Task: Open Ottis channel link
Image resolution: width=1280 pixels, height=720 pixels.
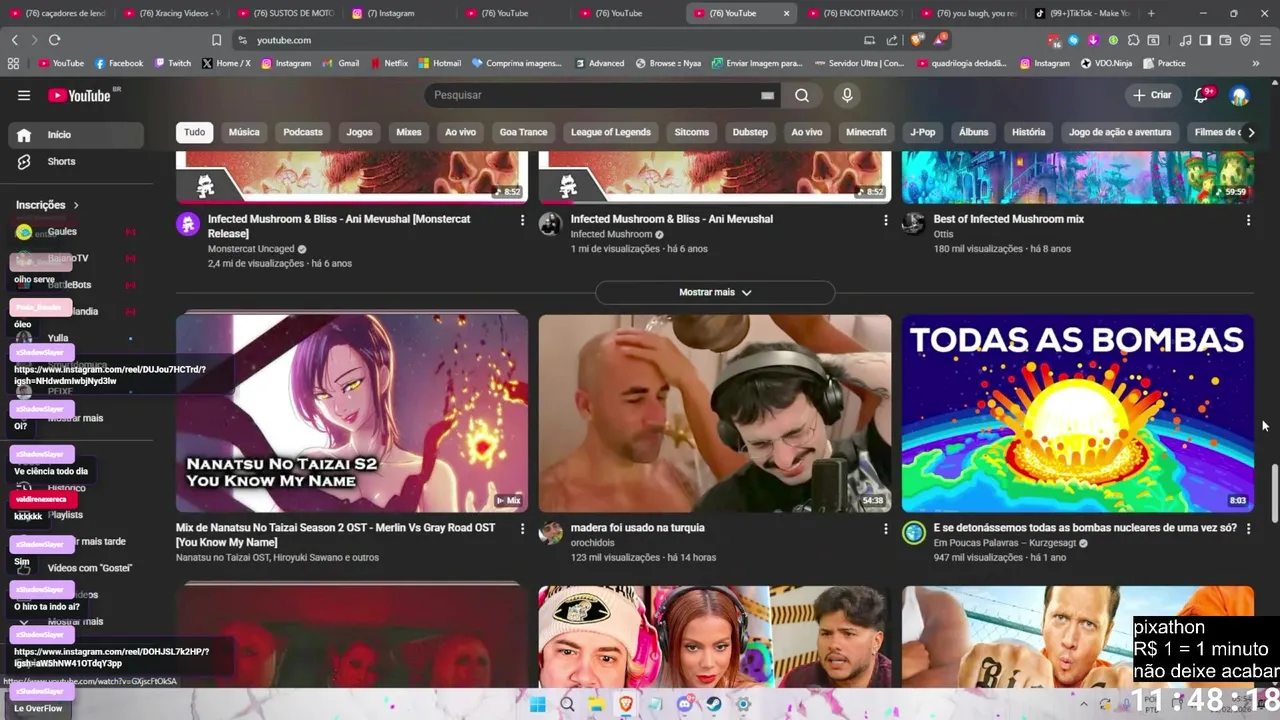Action: pos(943,234)
